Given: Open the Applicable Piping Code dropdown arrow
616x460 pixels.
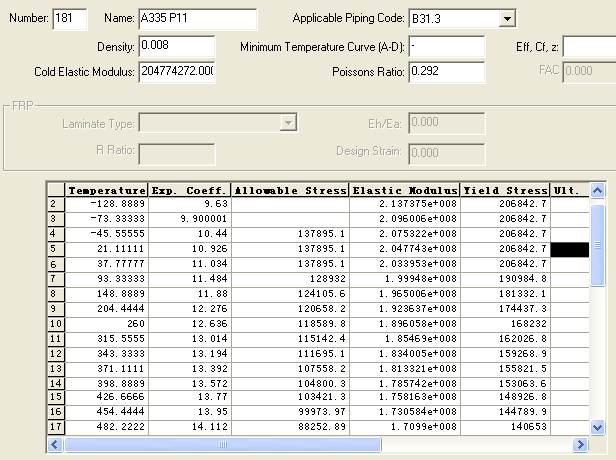Looking at the screenshot, I should click(506, 19).
